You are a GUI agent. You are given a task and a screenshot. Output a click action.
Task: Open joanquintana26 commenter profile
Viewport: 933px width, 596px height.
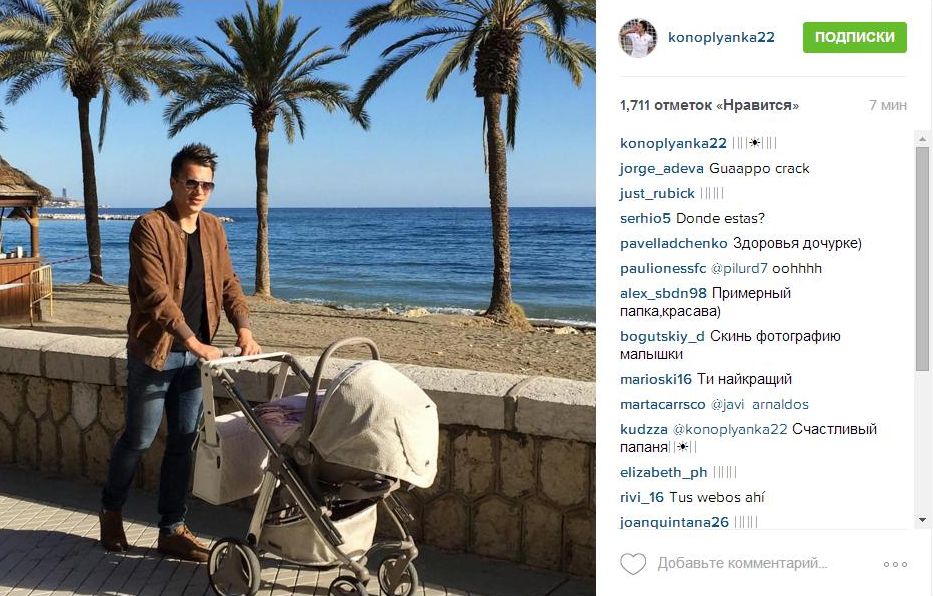[674, 522]
